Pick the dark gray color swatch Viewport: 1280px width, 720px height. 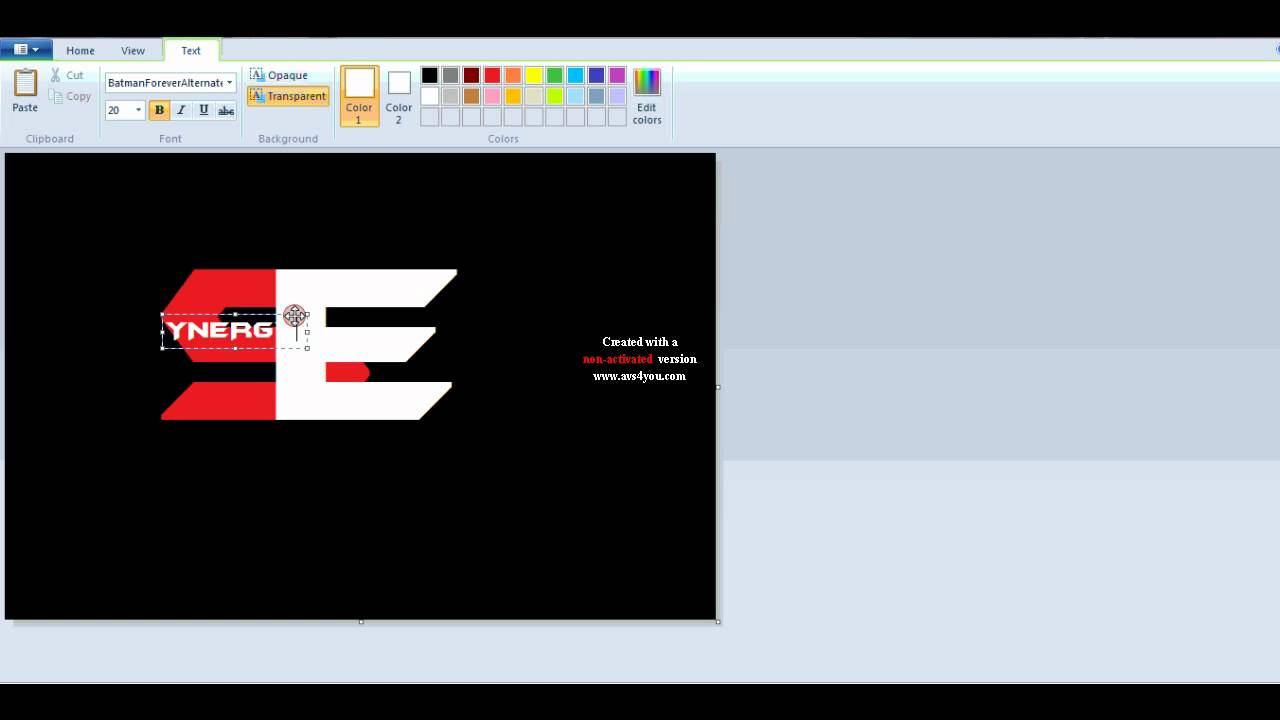pos(451,75)
